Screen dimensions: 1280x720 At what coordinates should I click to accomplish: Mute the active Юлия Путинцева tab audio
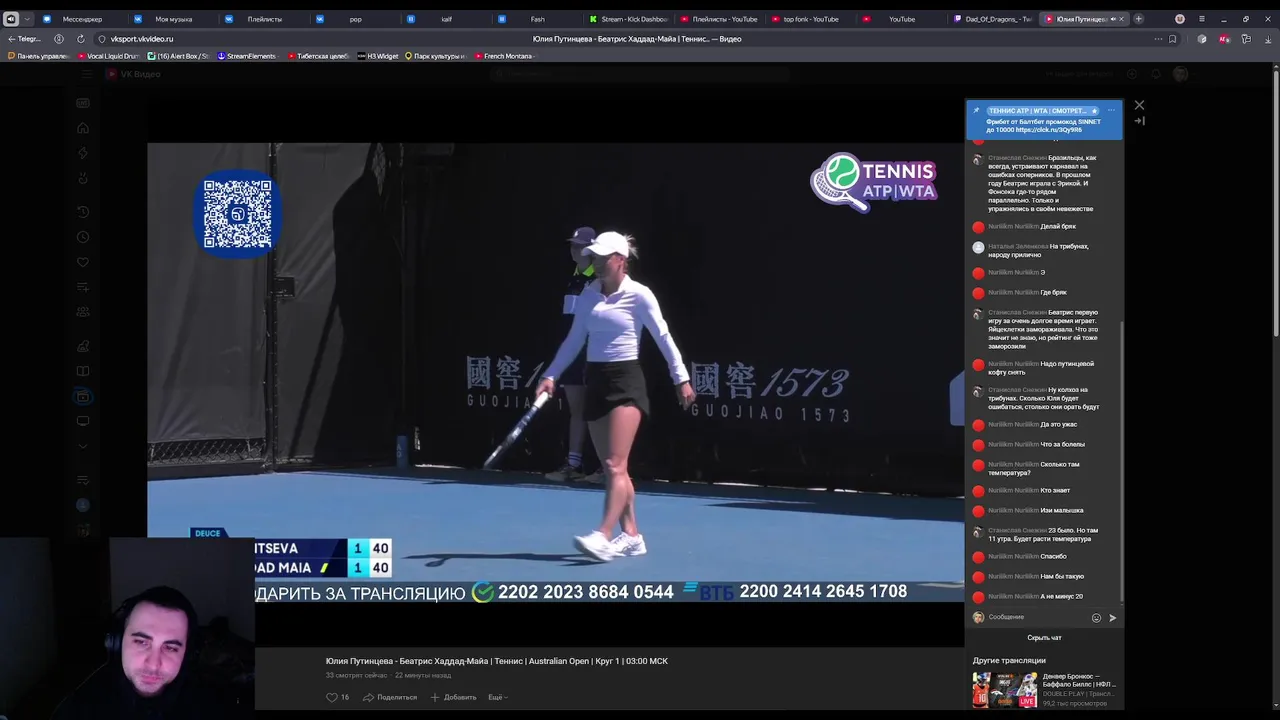[x=1113, y=19]
